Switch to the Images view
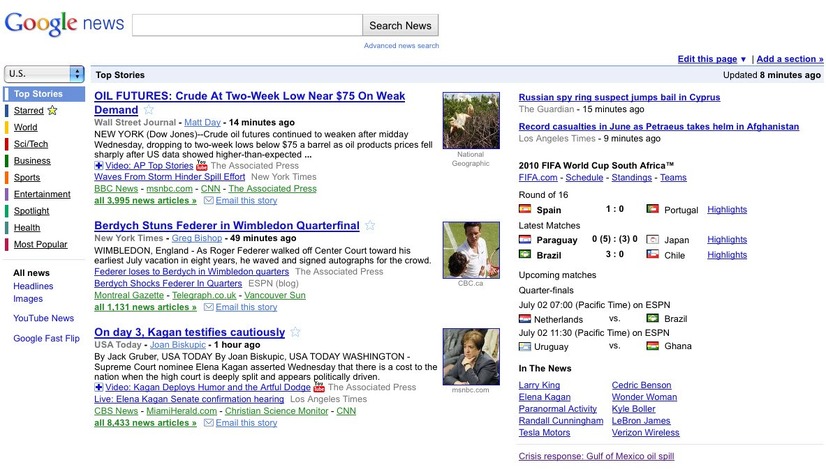826x469 pixels. [x=28, y=299]
